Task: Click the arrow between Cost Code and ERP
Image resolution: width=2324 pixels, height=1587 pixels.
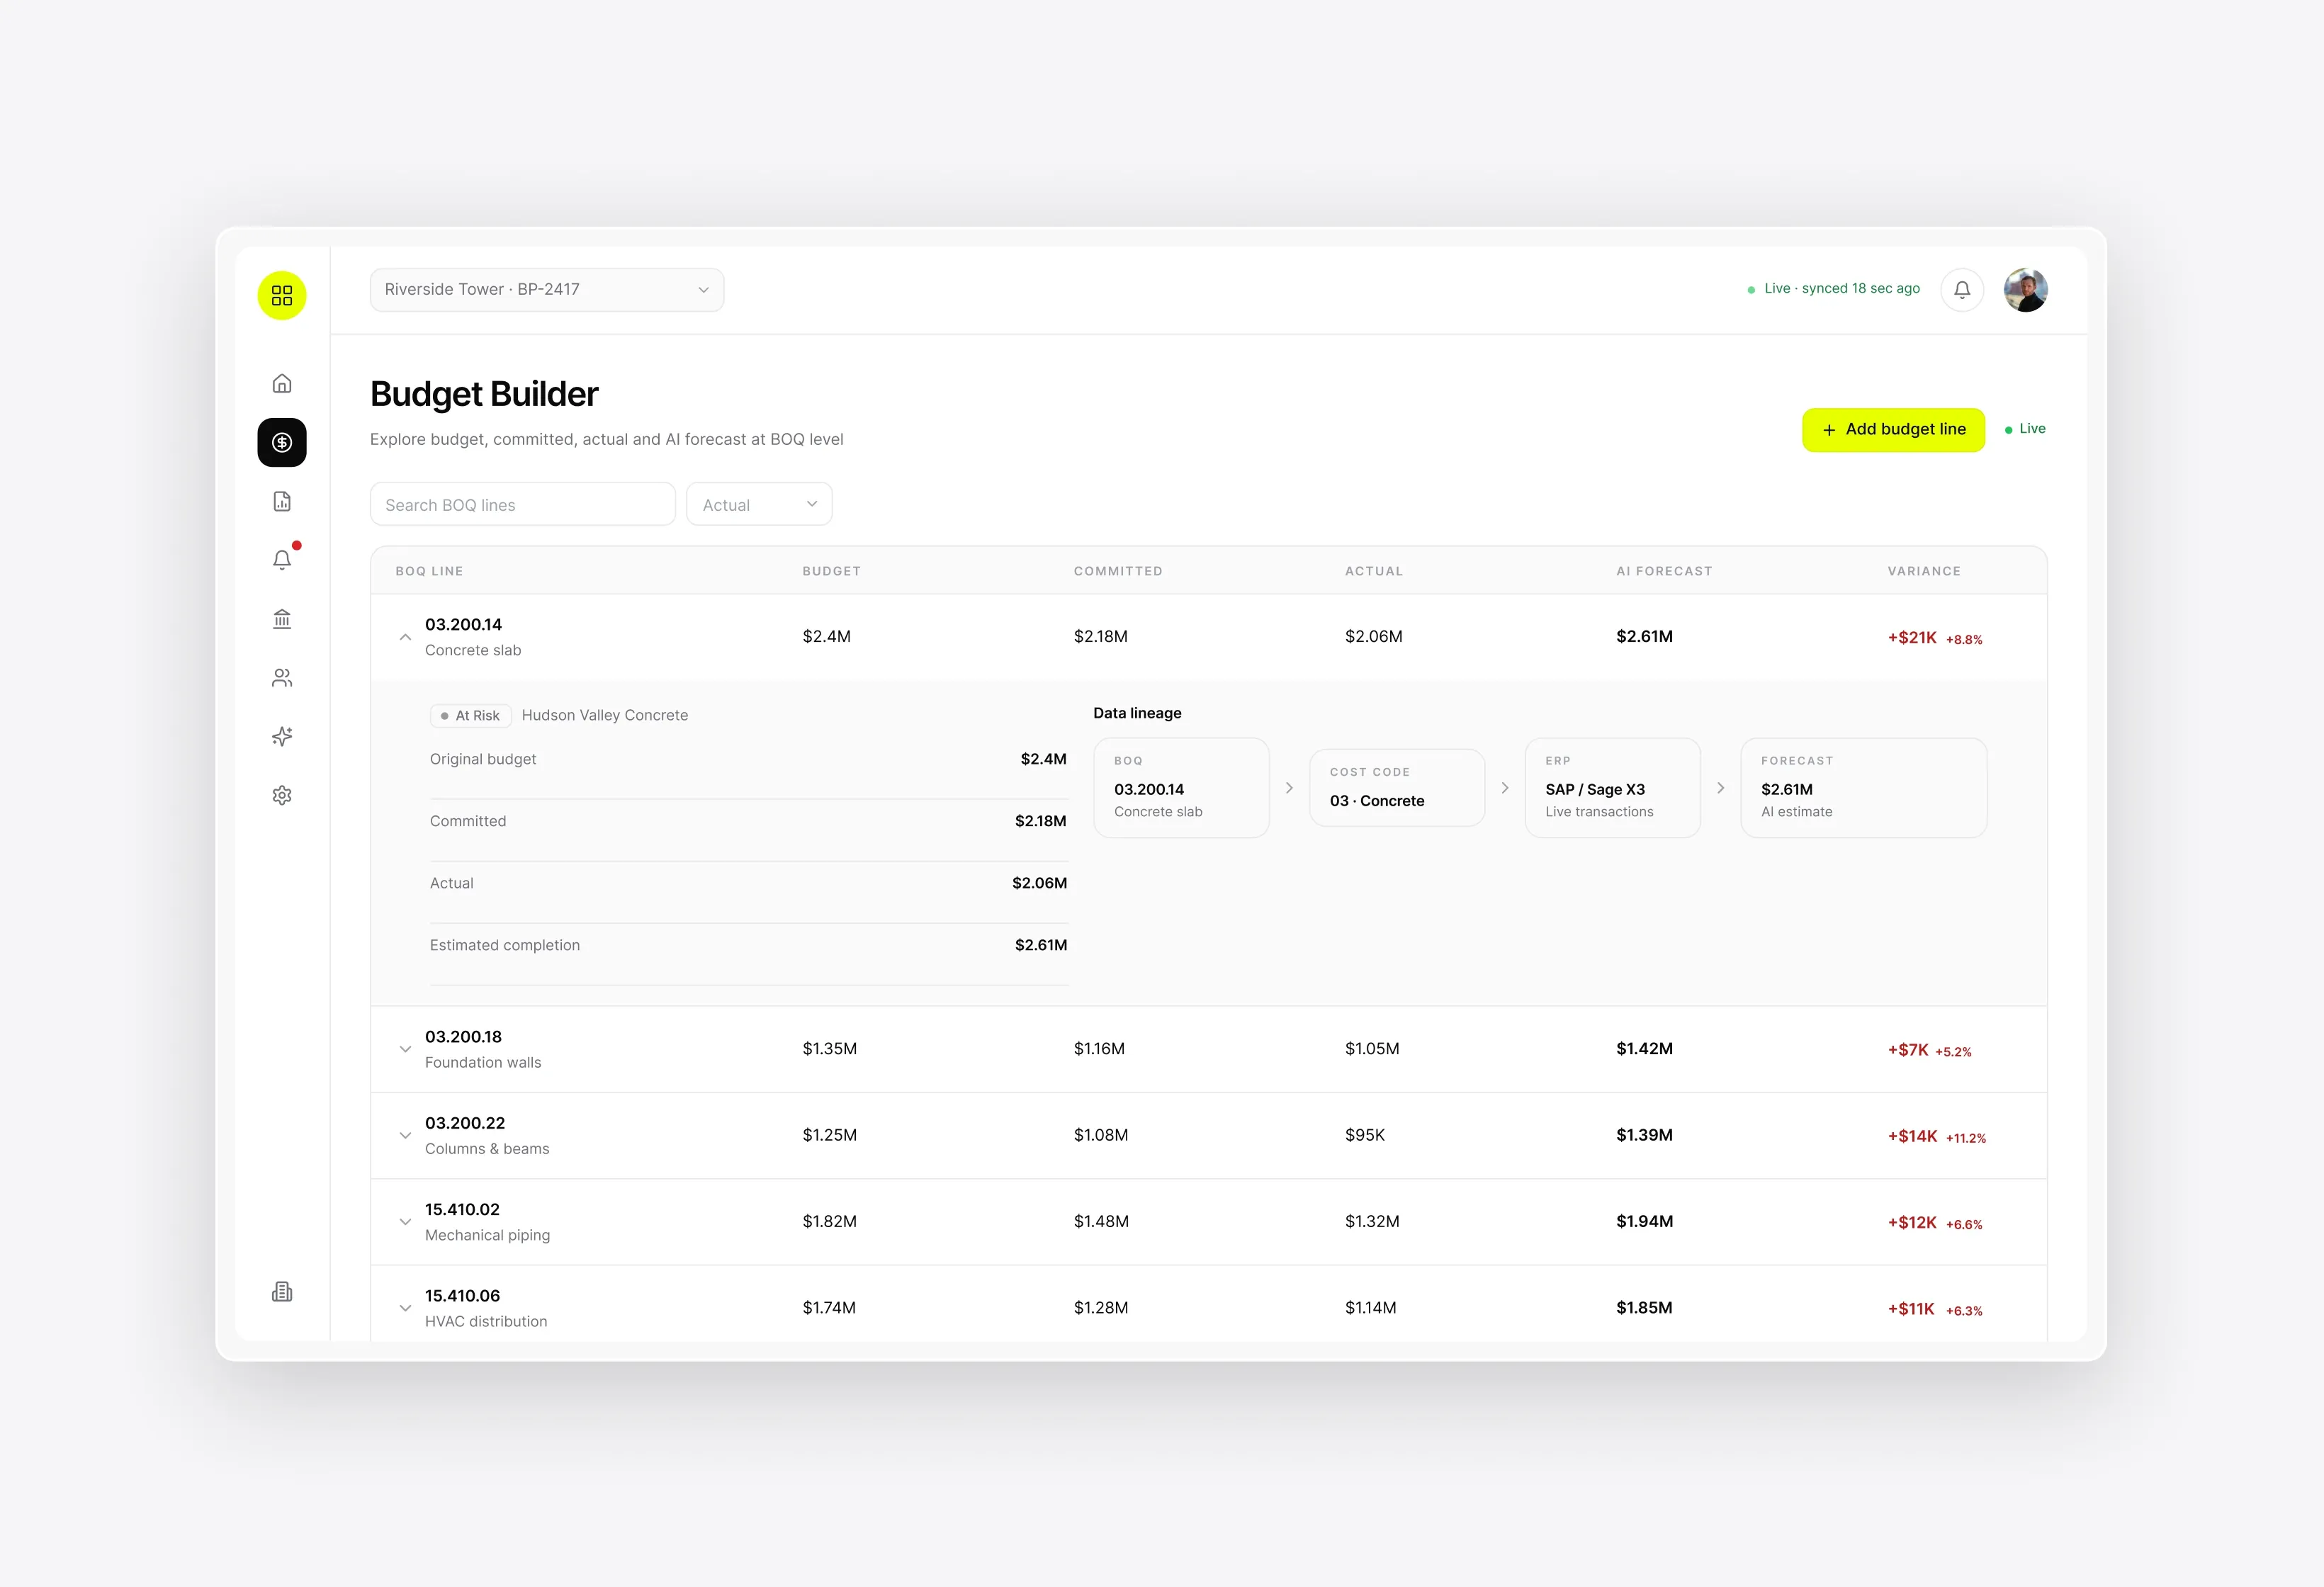Action: [1505, 788]
